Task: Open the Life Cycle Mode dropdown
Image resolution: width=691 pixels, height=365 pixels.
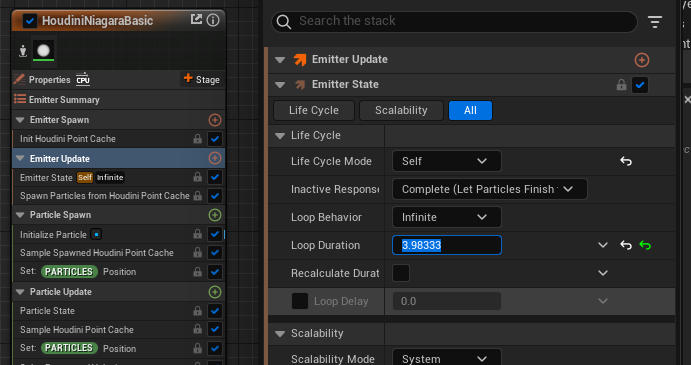Action: (446, 161)
